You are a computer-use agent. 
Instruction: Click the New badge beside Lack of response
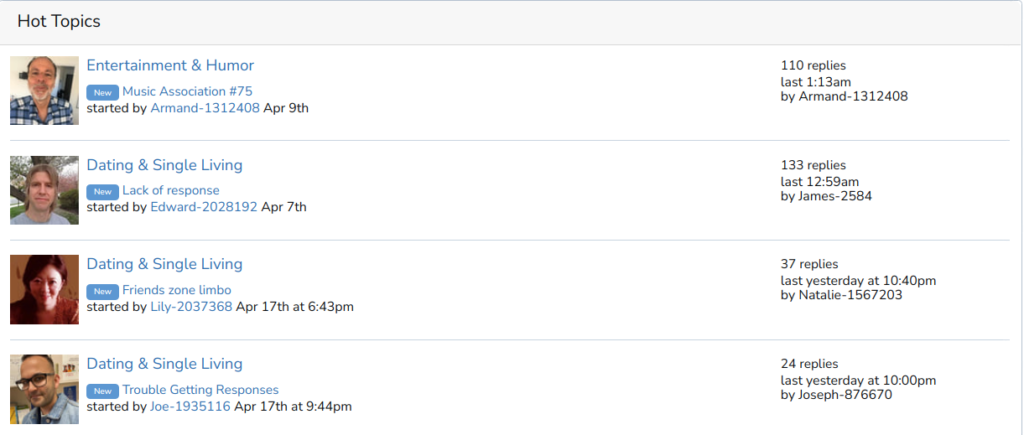click(x=103, y=191)
